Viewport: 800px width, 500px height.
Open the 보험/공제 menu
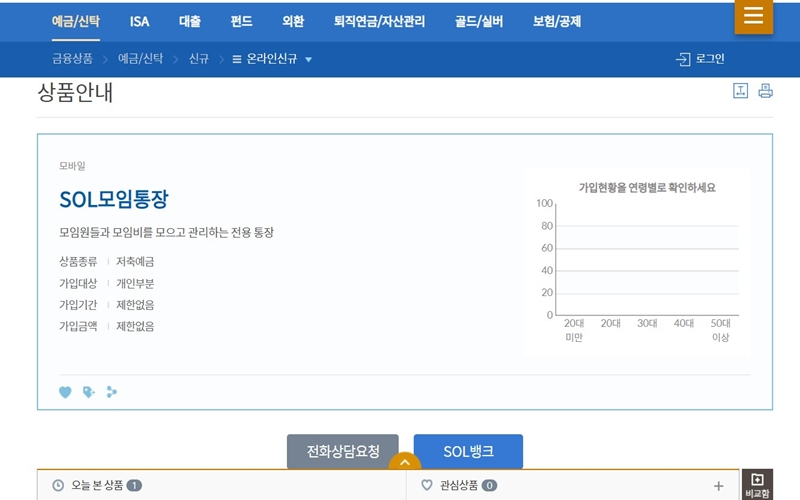tap(557, 21)
